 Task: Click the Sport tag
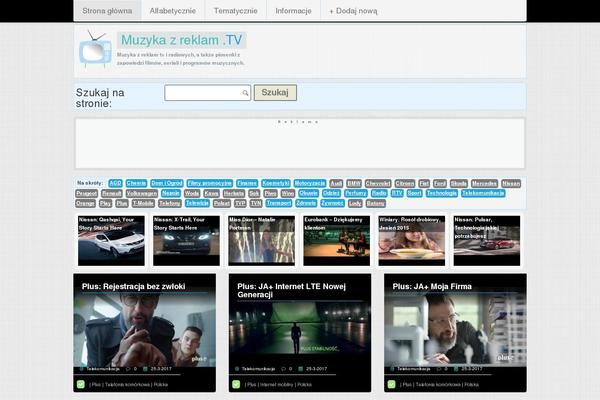point(414,193)
